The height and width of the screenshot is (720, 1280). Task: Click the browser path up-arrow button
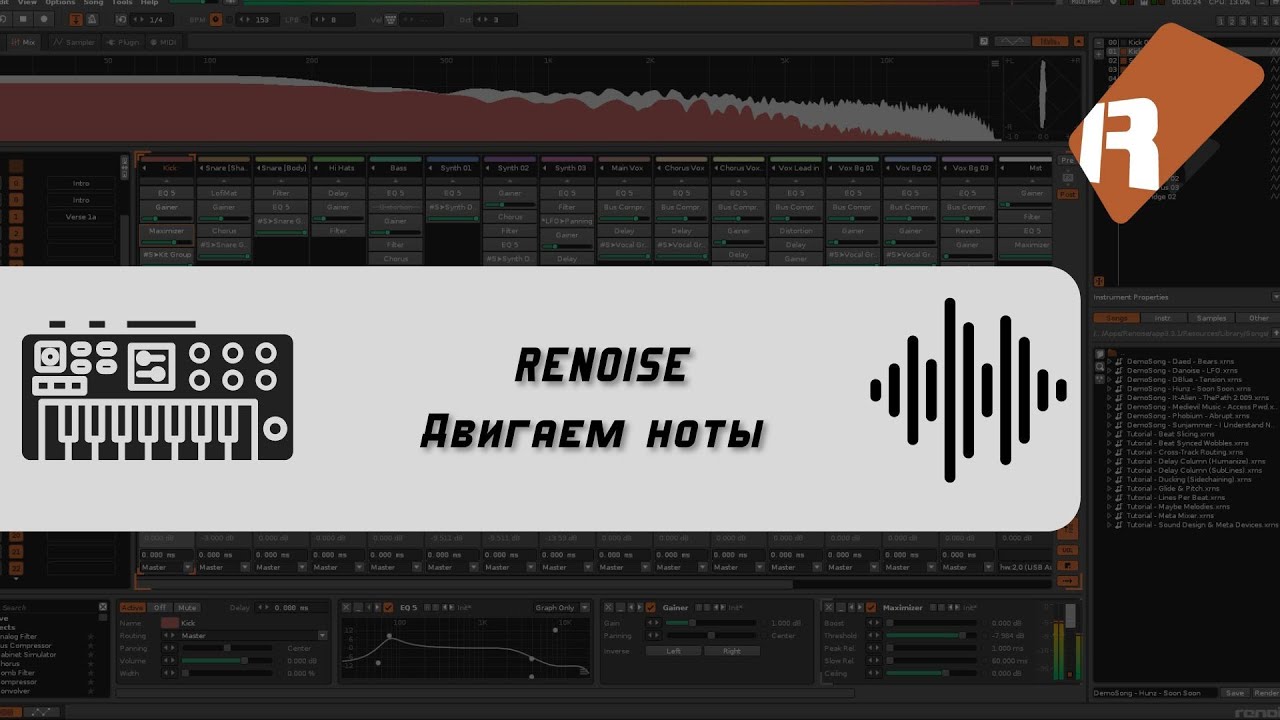1275,333
